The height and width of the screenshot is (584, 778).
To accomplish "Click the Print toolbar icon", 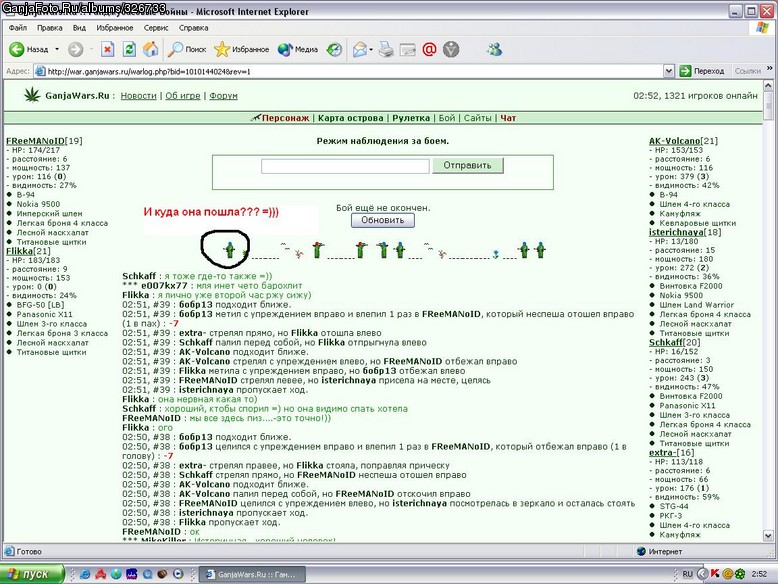I will tap(386, 49).
